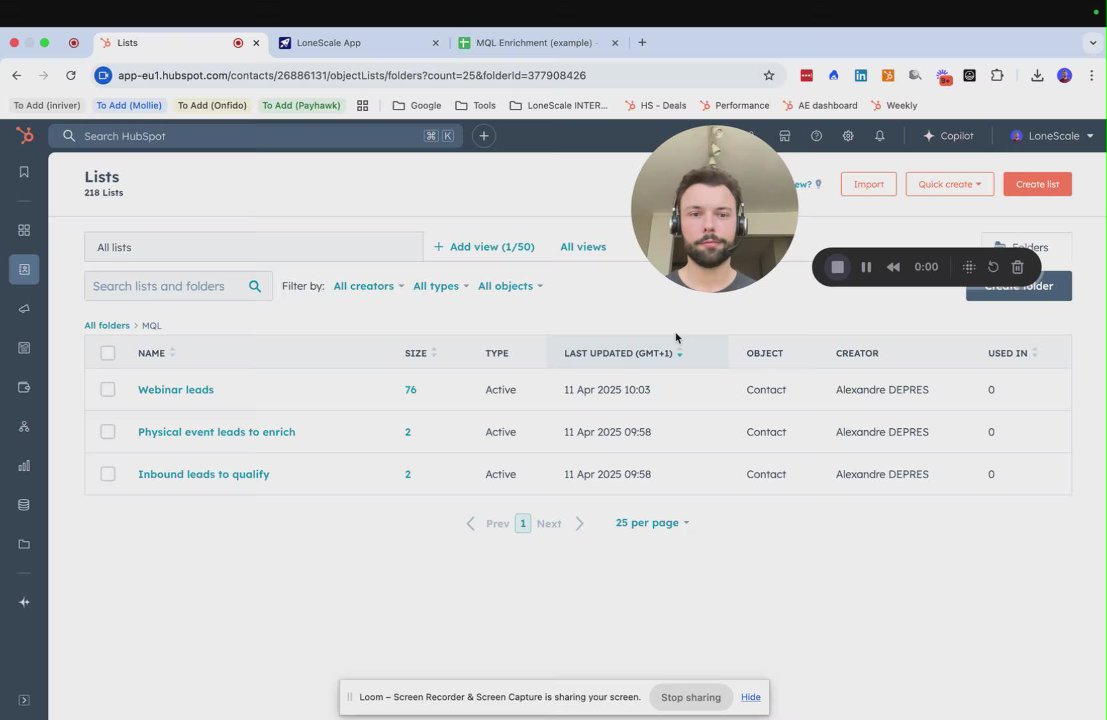1107x720 pixels.
Task: Open the Commerce wallet sidebar icon
Action: (x=24, y=387)
